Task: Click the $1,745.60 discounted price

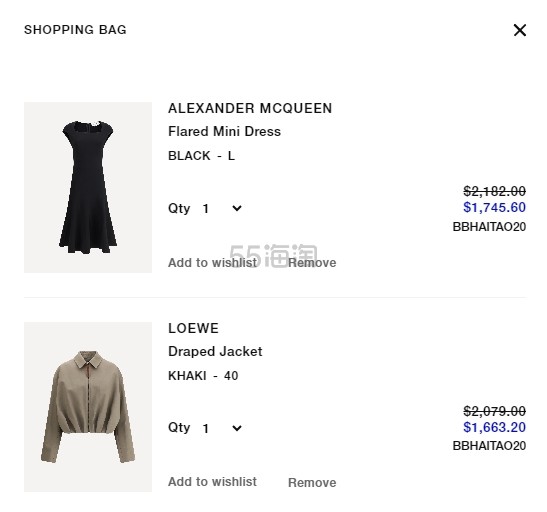Action: coord(494,208)
